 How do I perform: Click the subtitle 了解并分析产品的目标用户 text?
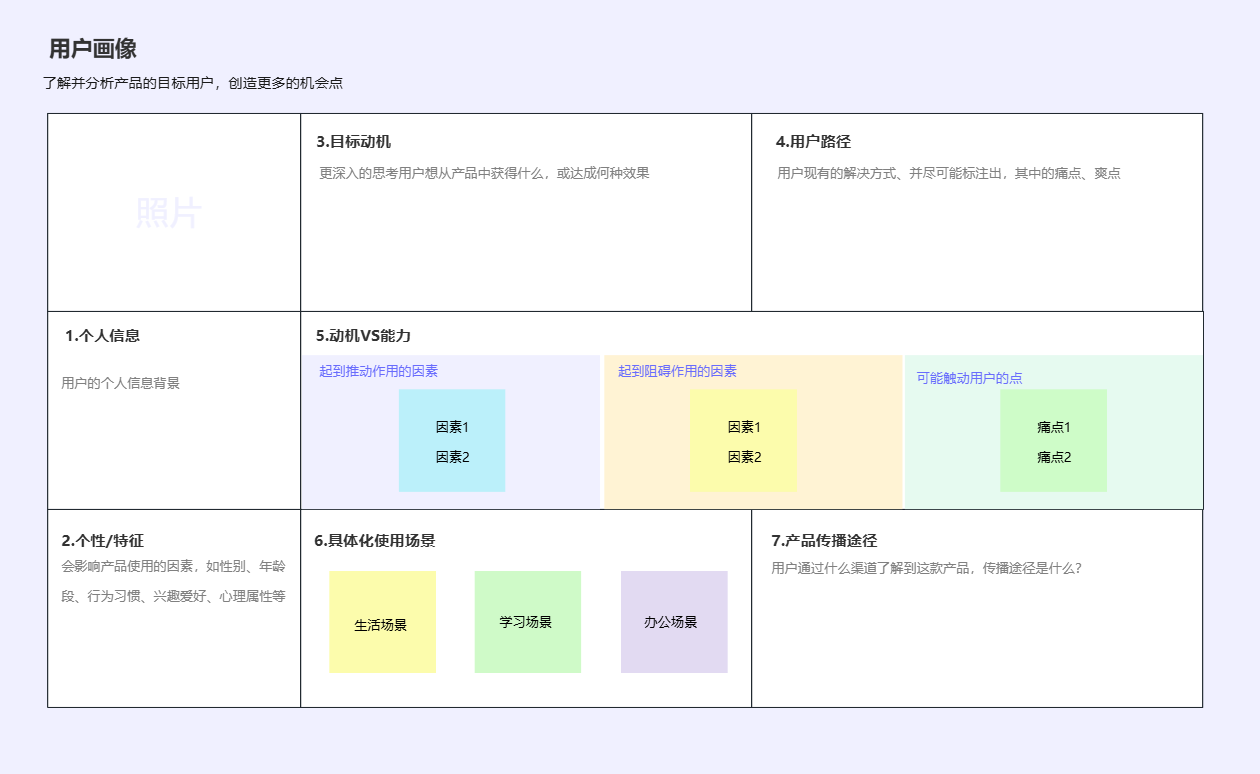click(x=193, y=83)
